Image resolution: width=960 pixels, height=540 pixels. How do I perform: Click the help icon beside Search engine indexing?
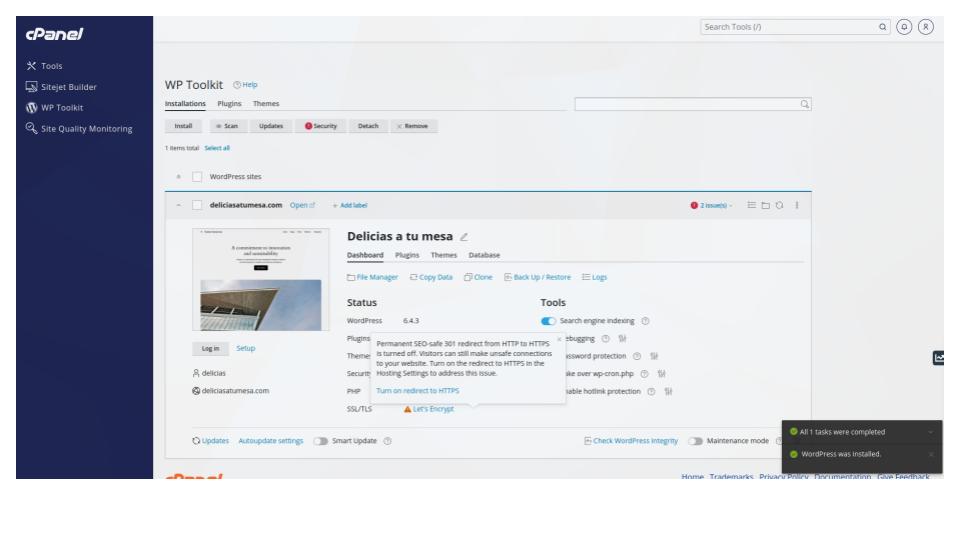[x=645, y=321]
